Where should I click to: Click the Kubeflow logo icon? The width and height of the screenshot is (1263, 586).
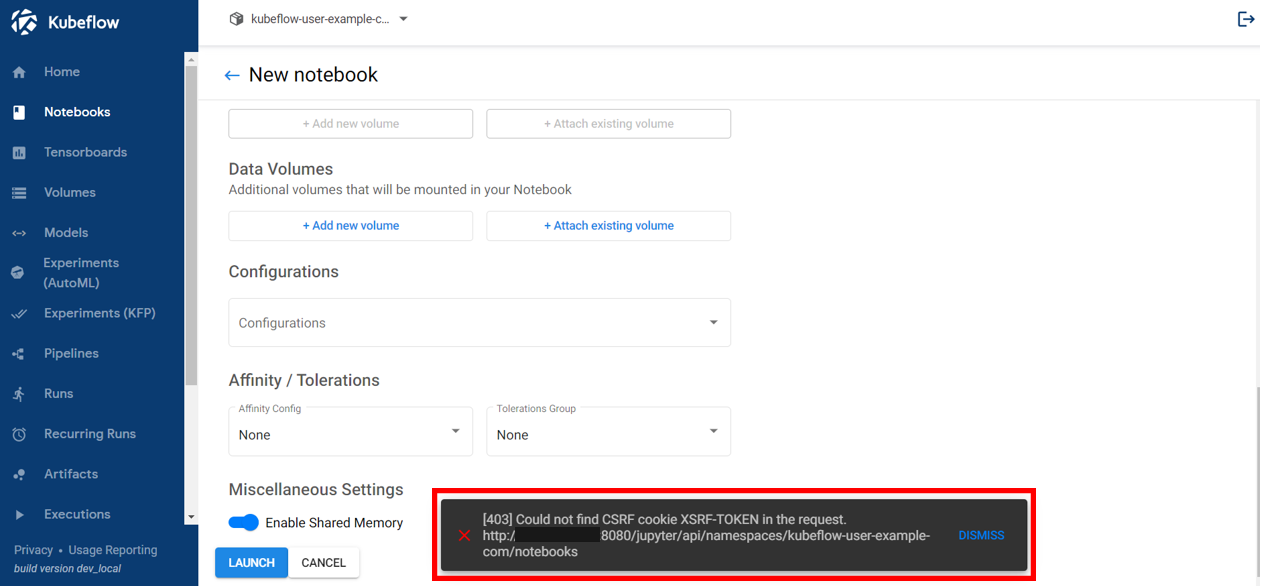point(24,22)
